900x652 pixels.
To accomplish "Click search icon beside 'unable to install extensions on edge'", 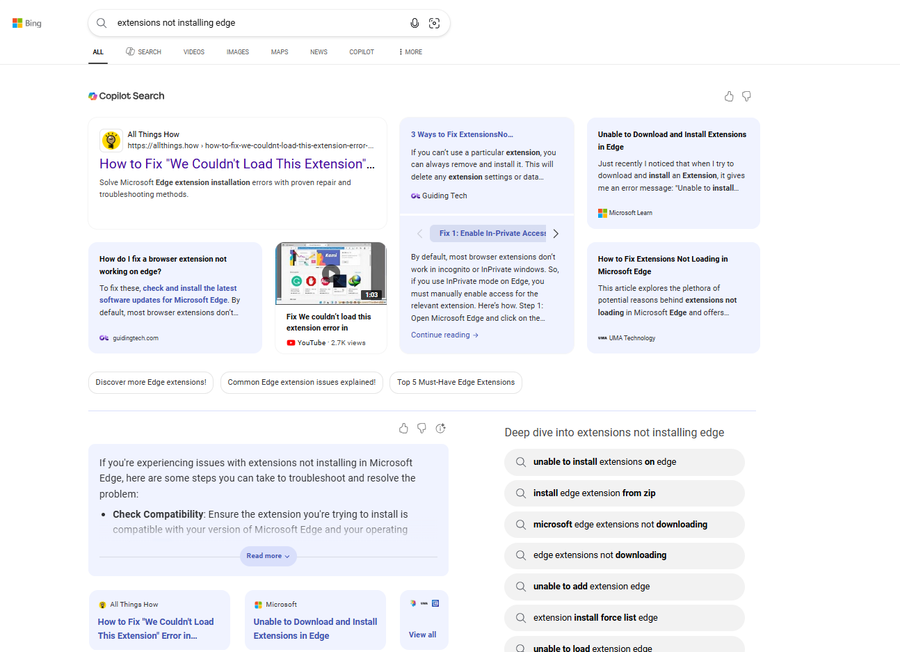I will pyautogui.click(x=521, y=462).
